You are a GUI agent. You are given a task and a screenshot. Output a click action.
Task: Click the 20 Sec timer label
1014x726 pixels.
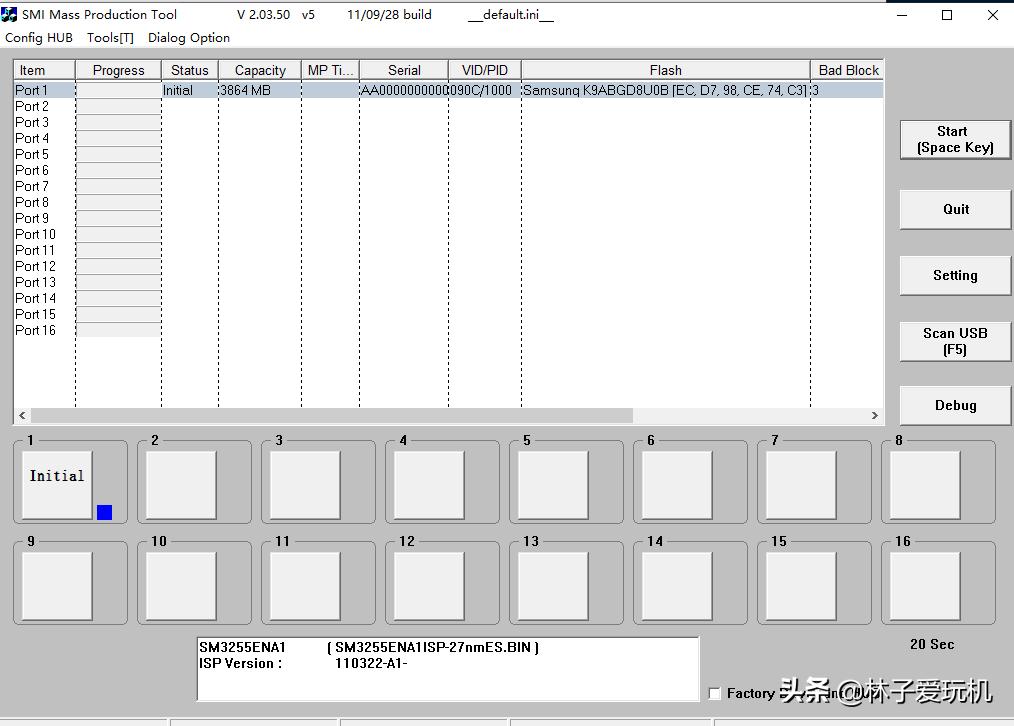(932, 644)
